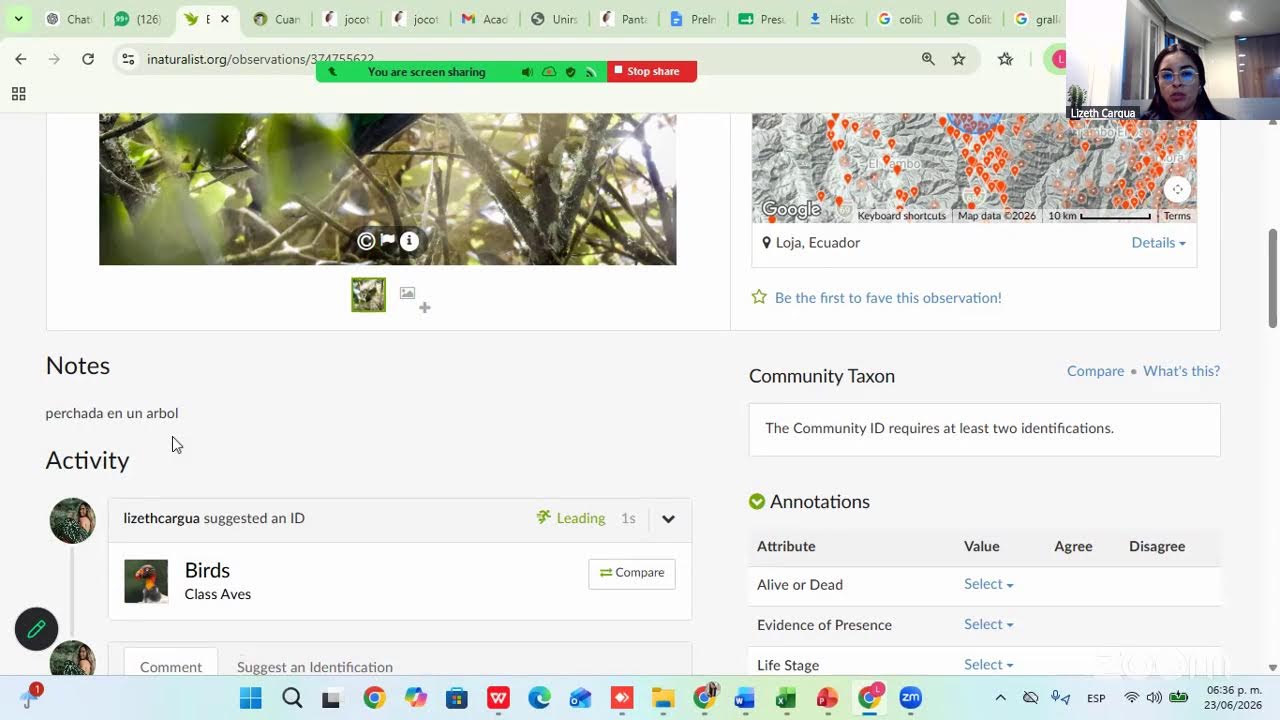This screenshot has height=720, width=1280.
Task: Click the shield icon in screen sharing bar
Action: click(570, 72)
